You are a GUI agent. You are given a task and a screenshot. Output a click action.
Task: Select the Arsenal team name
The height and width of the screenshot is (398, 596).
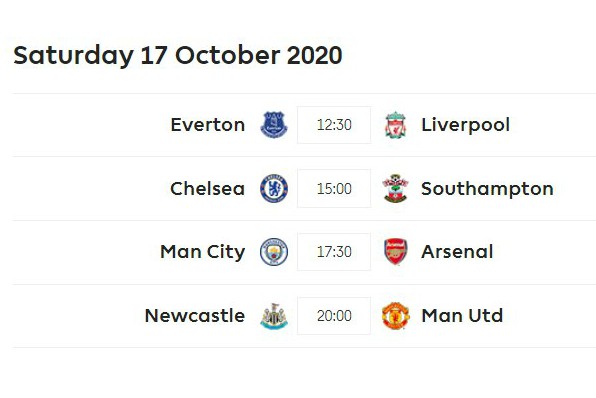(x=457, y=252)
